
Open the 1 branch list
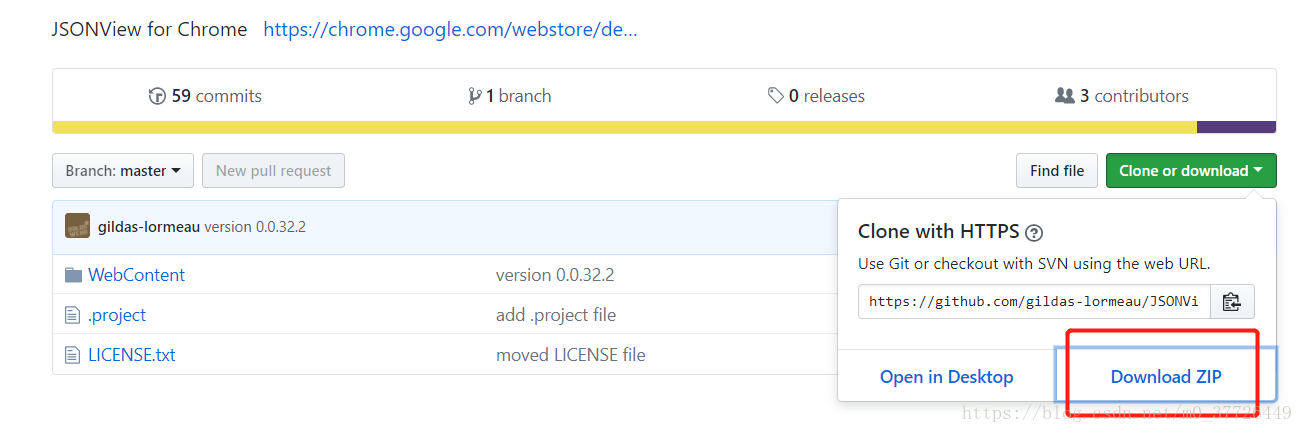(510, 96)
